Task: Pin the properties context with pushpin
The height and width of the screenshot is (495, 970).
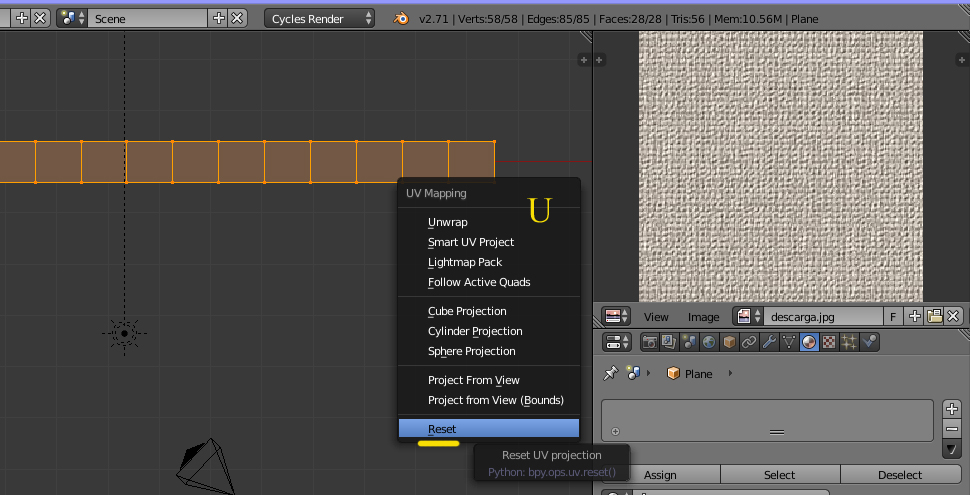Action: [611, 373]
